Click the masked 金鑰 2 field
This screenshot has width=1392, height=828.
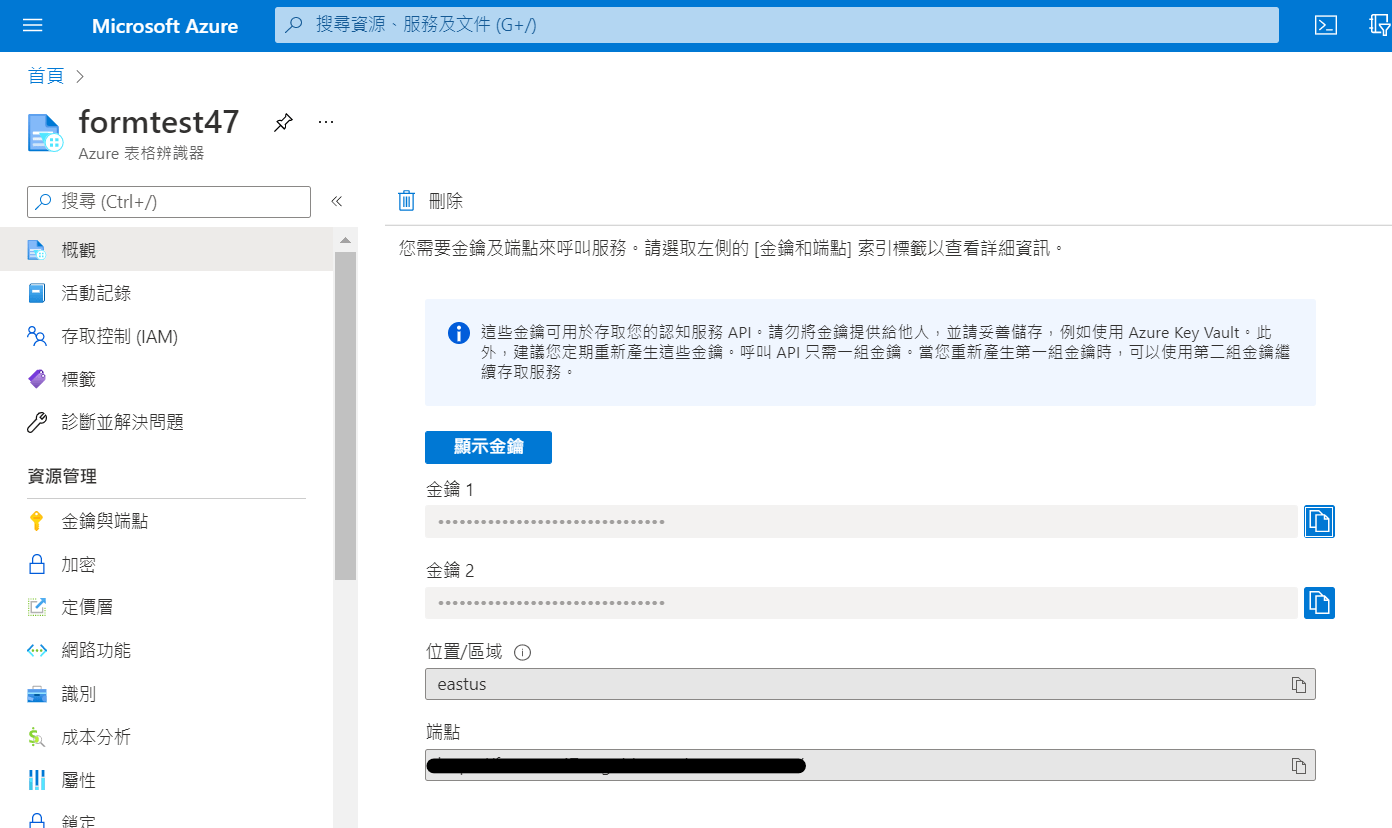pyautogui.click(x=861, y=603)
